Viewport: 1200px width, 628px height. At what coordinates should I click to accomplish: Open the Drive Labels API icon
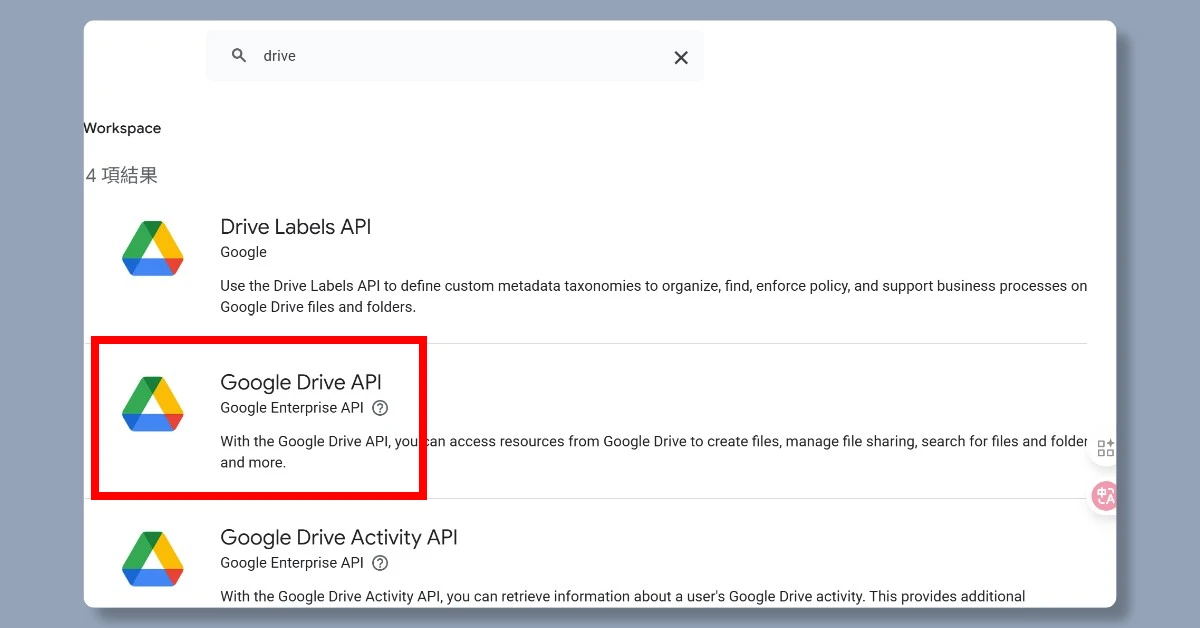click(153, 249)
